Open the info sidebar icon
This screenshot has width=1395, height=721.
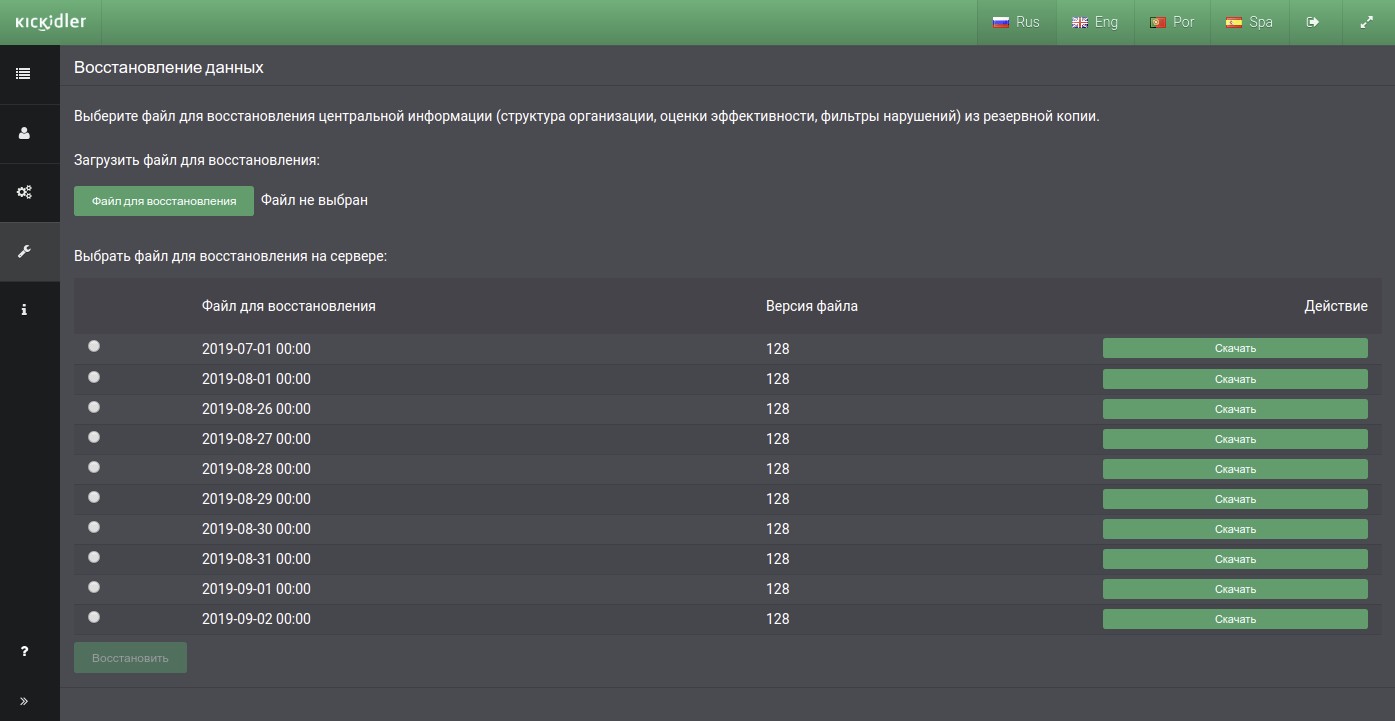point(23,310)
